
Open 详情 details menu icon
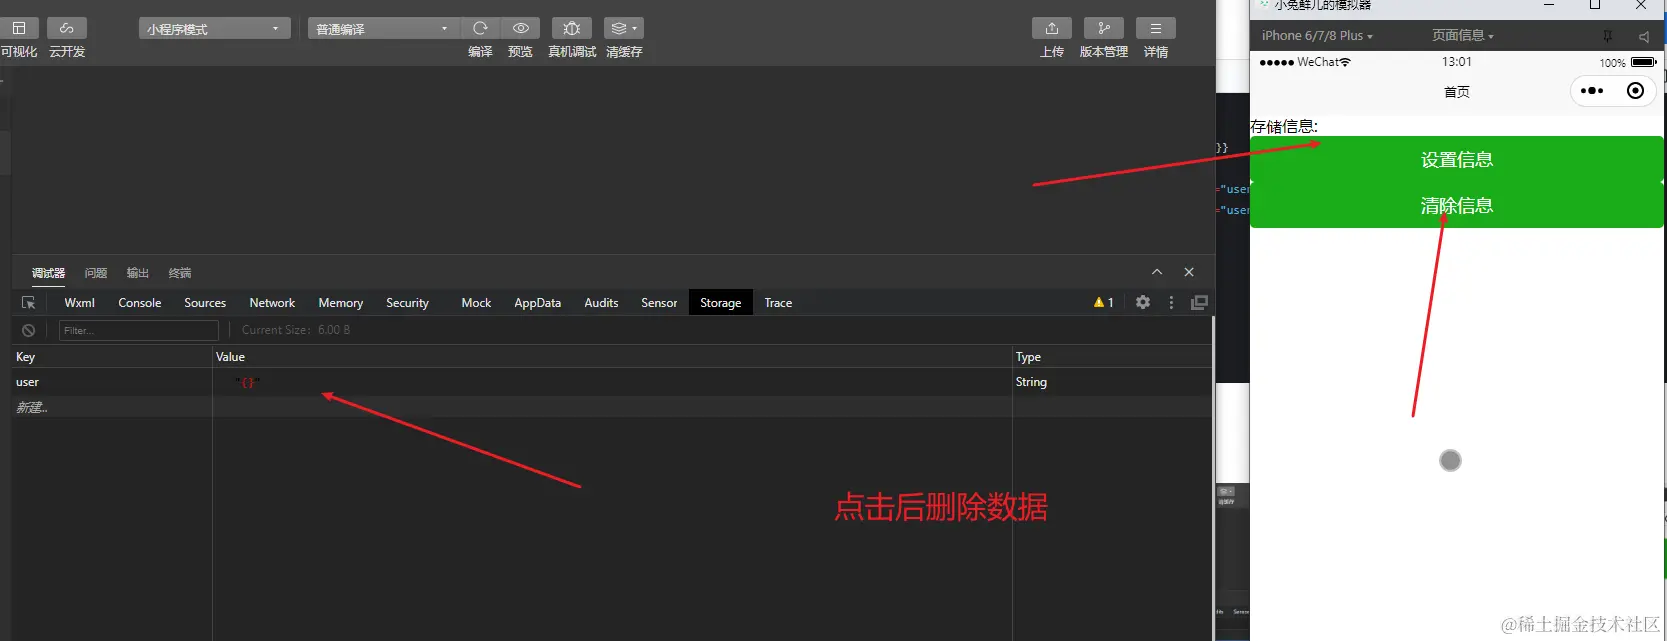[1156, 28]
